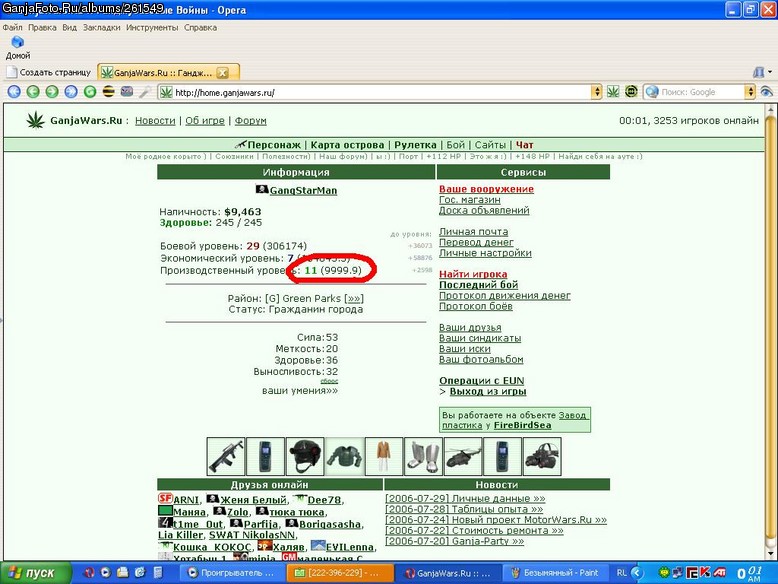Click the Kaspersky K icon in the system tray
This screenshot has height=584, width=778.
click(705, 573)
